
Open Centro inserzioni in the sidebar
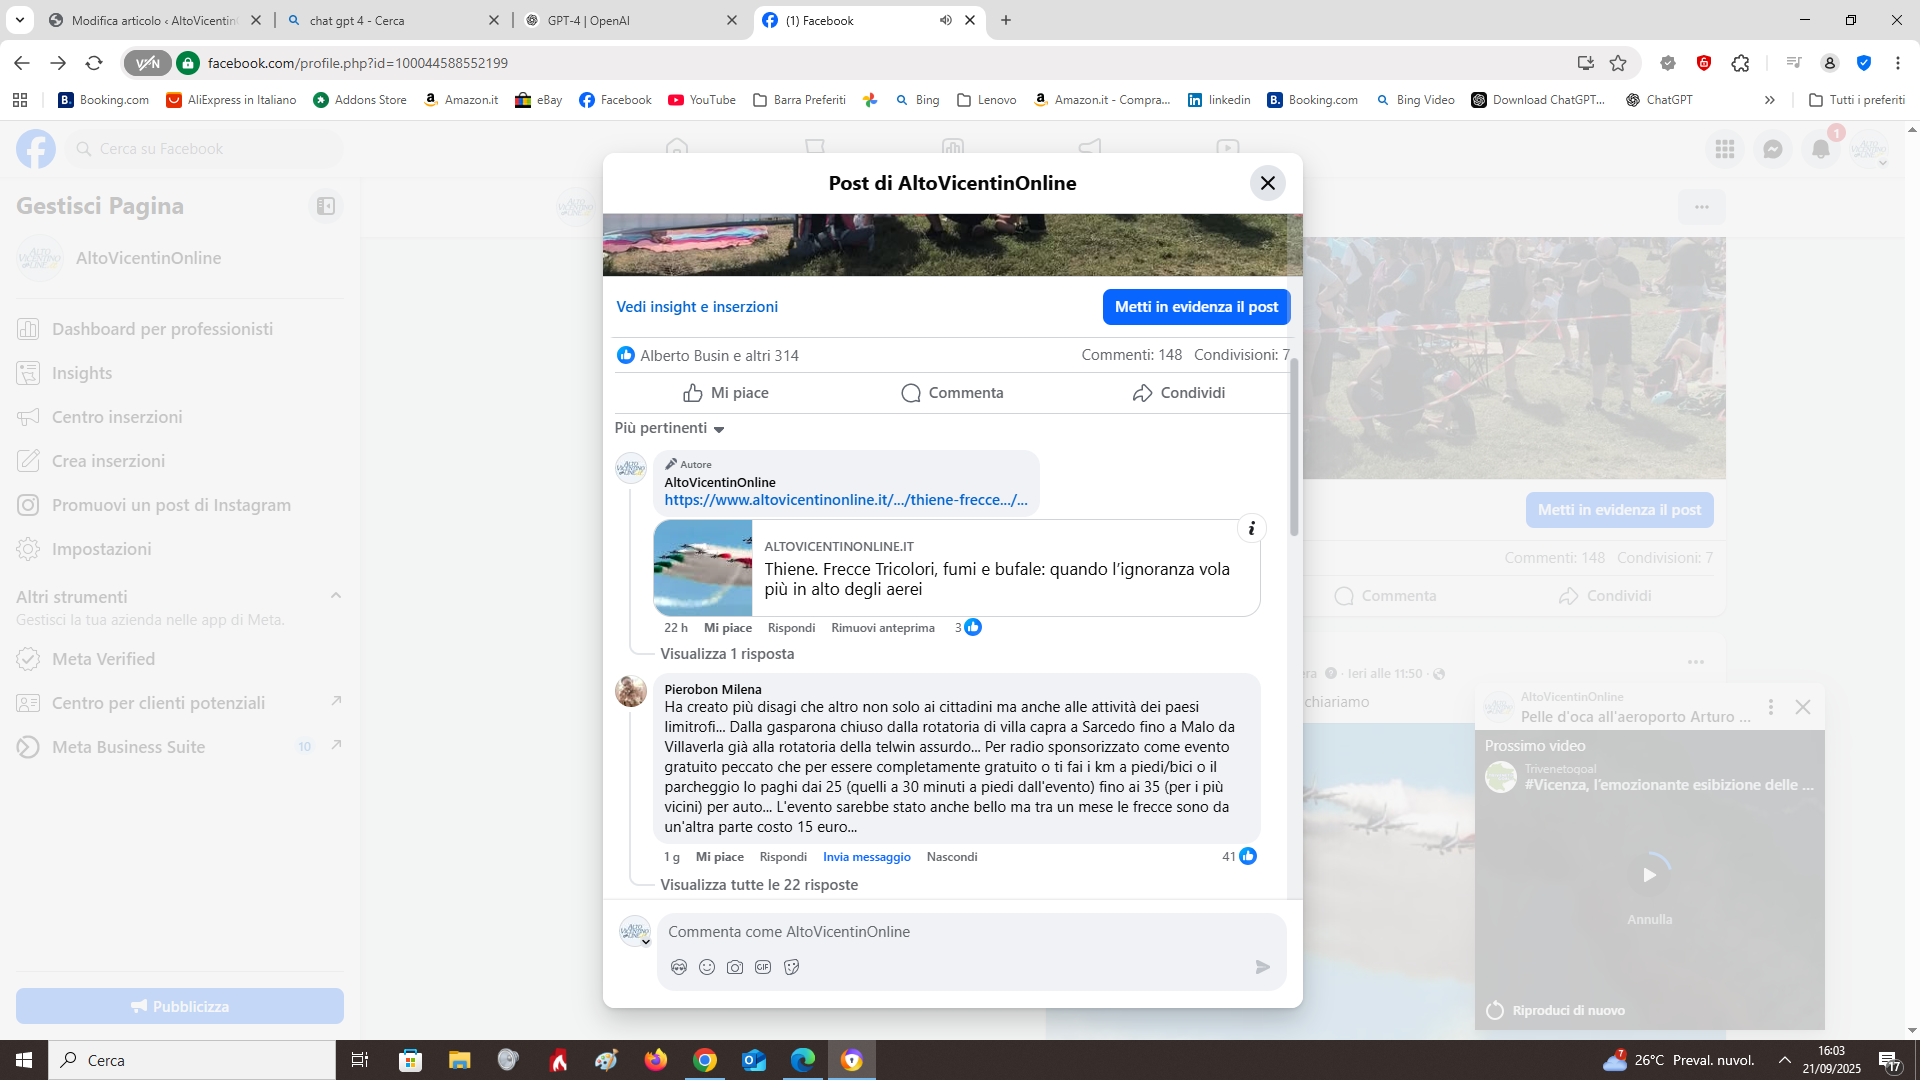(x=180, y=417)
